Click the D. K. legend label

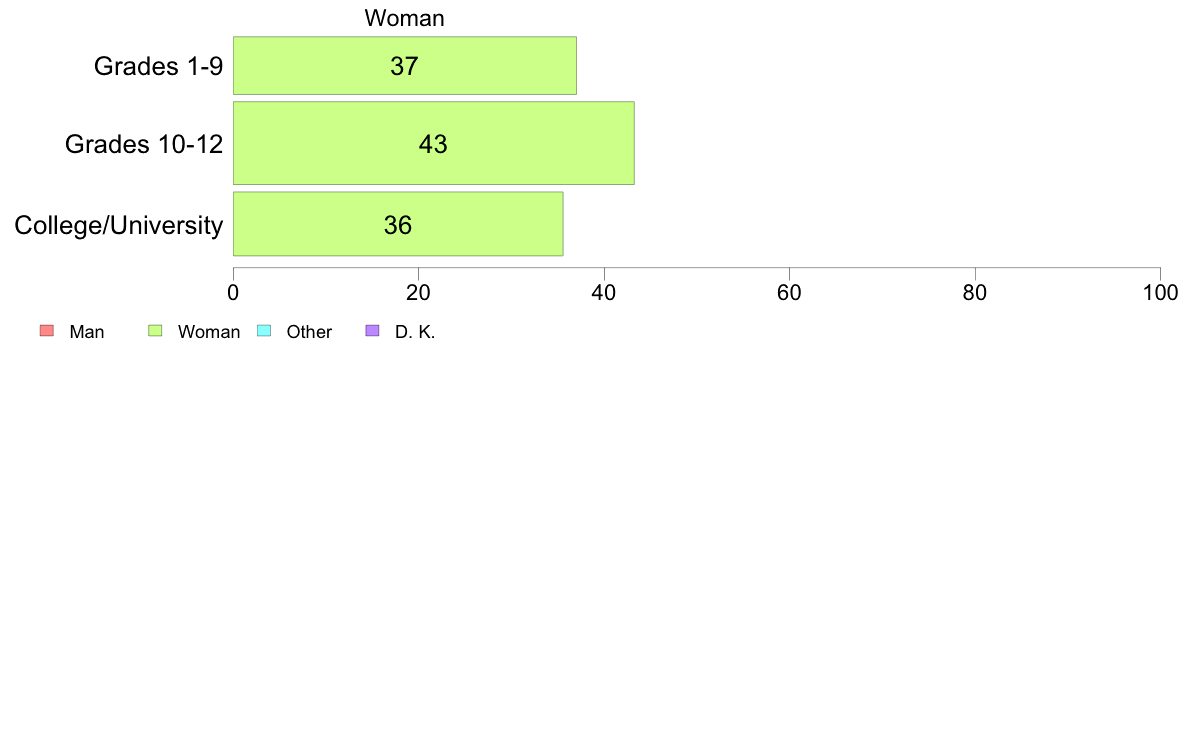click(415, 332)
